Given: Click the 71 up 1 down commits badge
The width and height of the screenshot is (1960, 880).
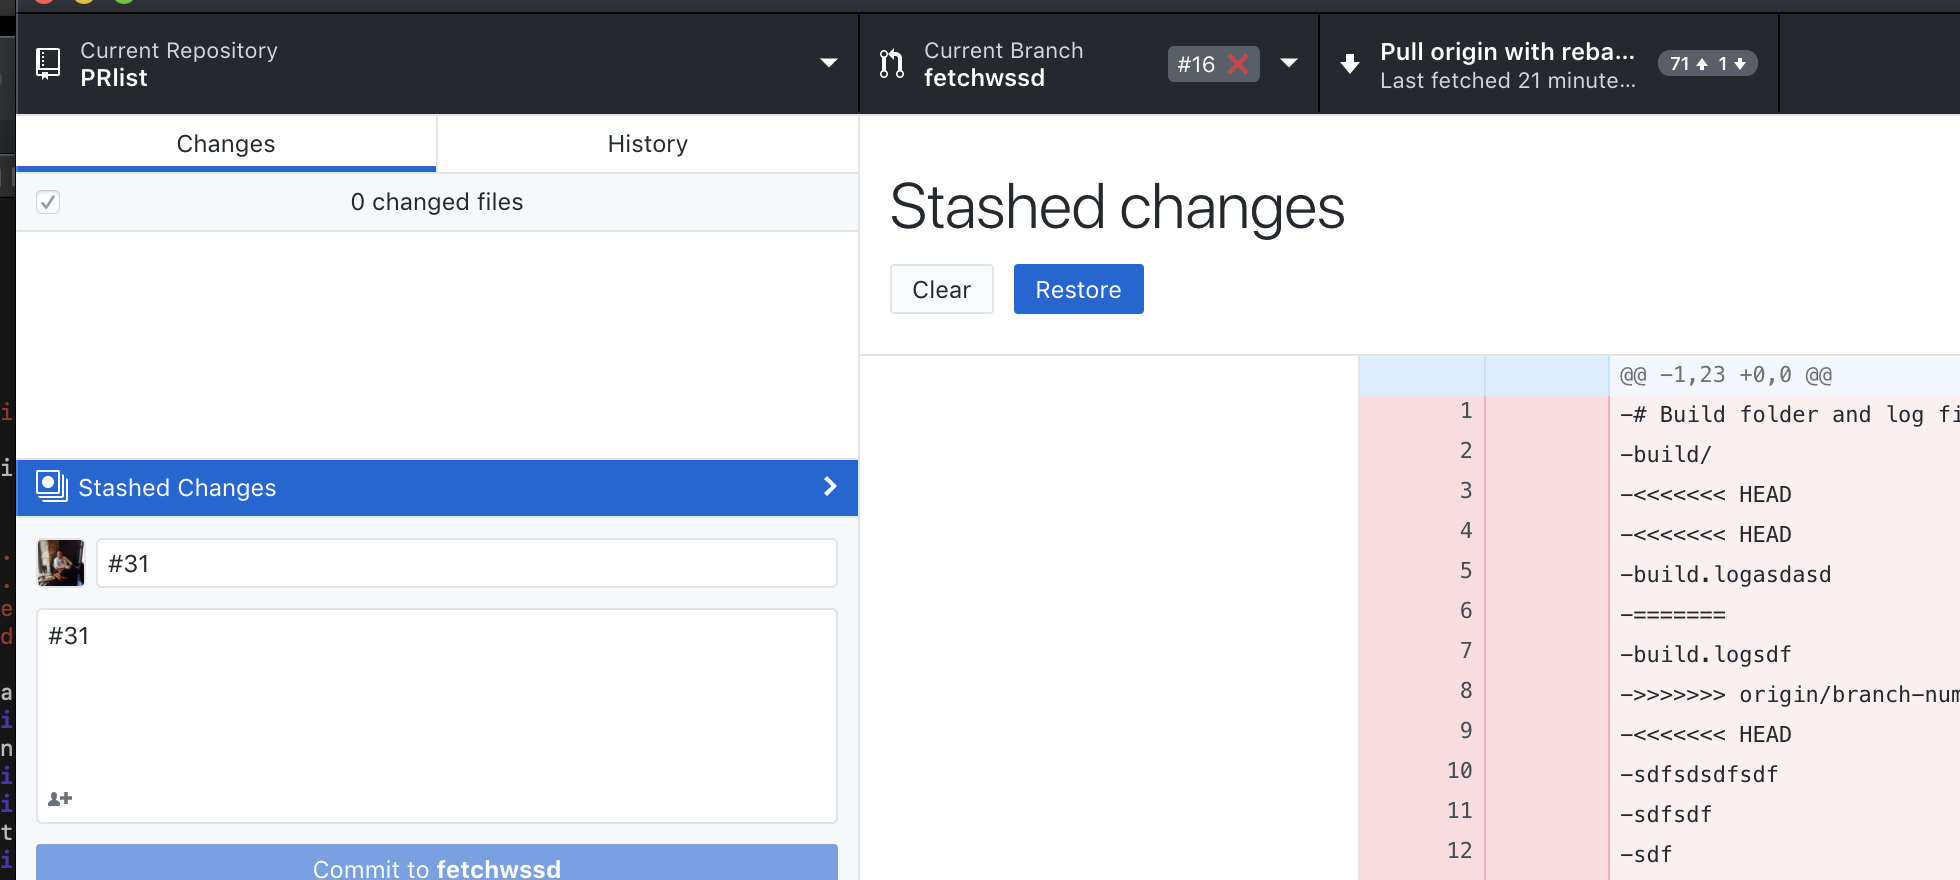Looking at the screenshot, I should click(x=1707, y=62).
